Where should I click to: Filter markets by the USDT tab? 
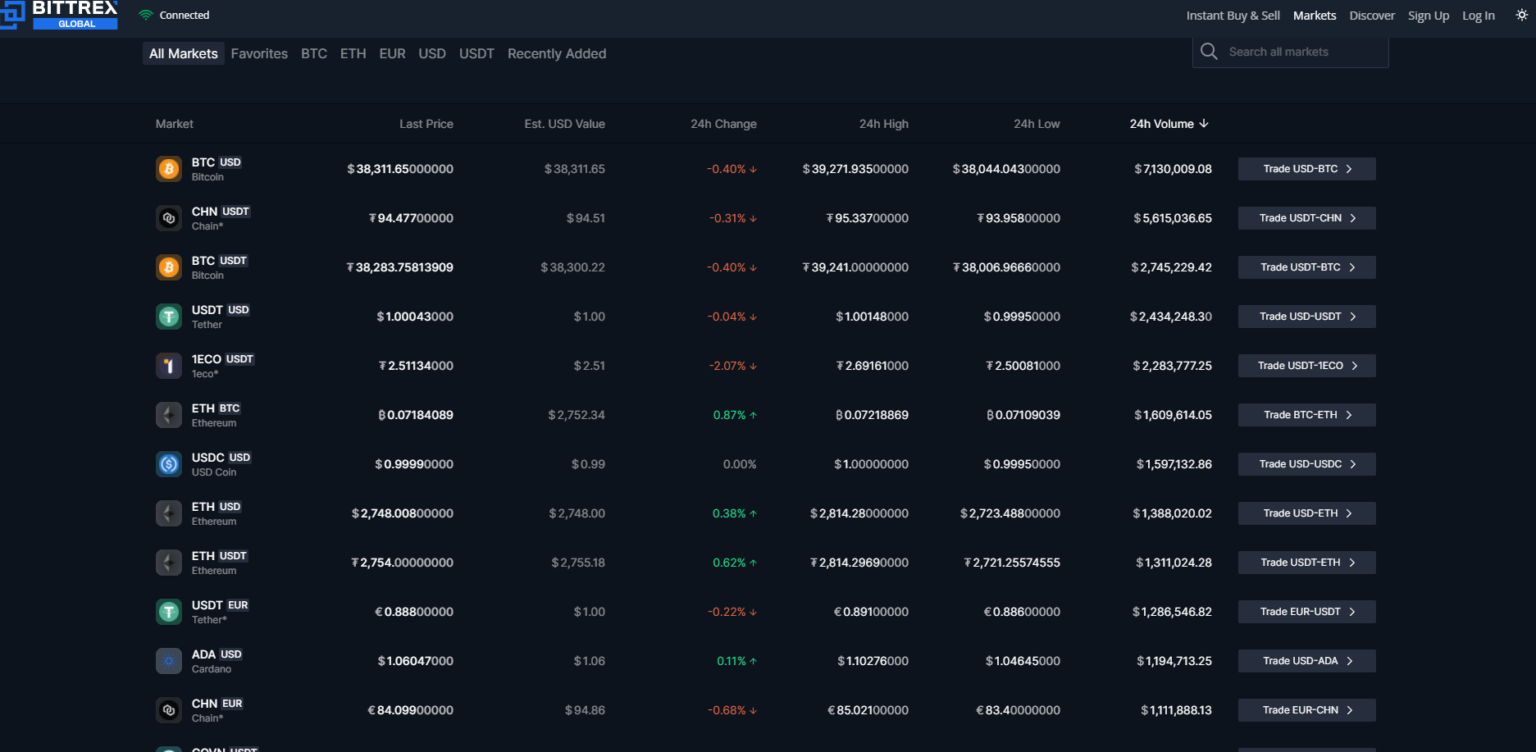(476, 54)
